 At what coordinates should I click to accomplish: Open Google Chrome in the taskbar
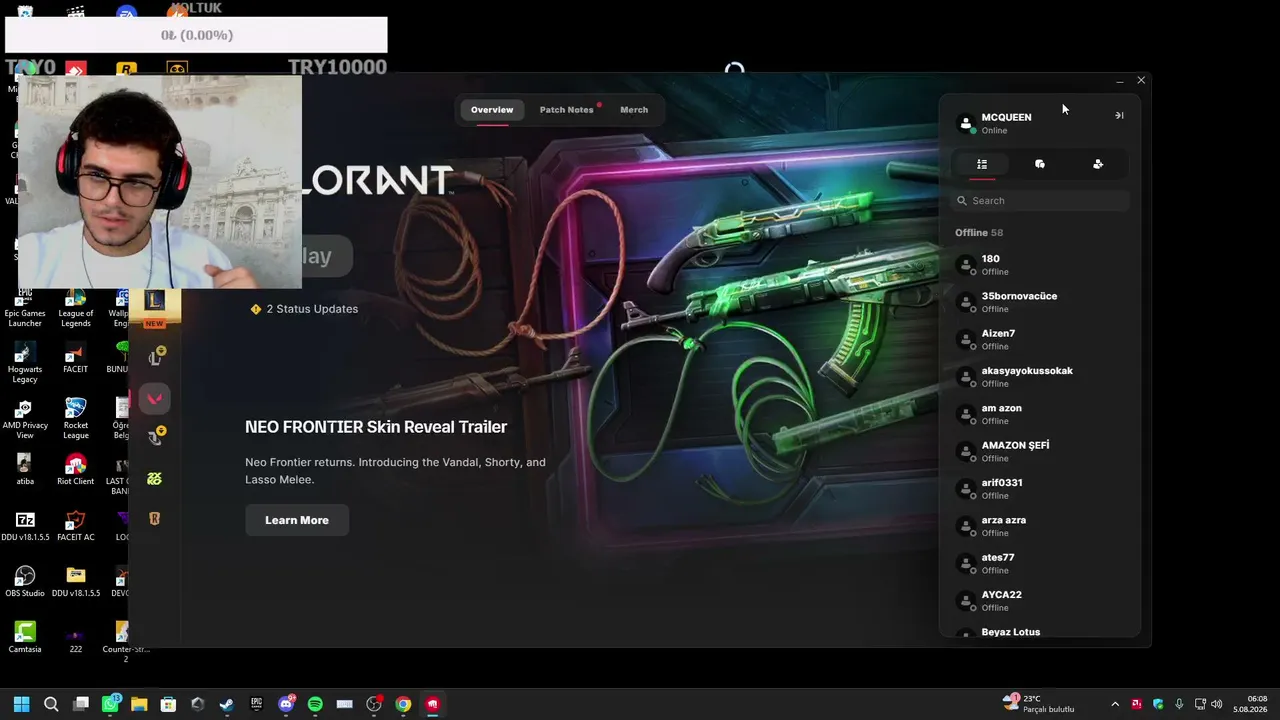pos(403,704)
